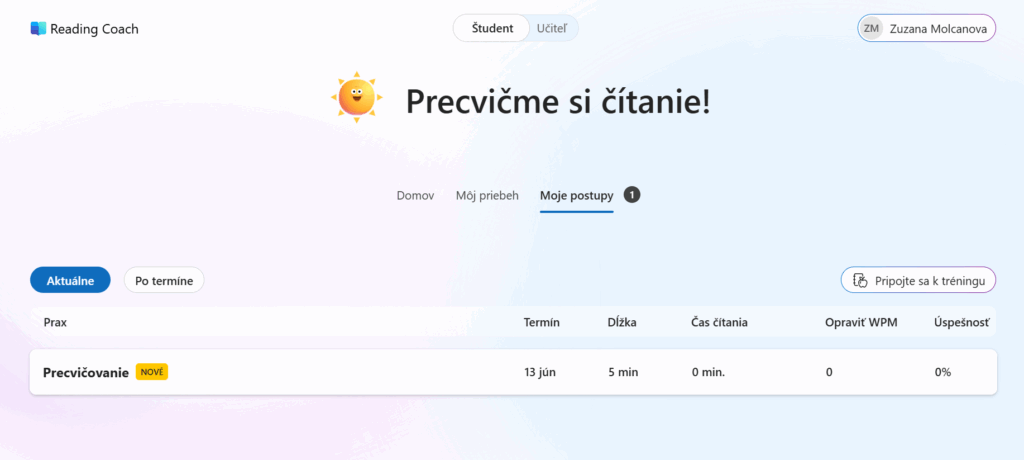Show Po termíne assignments
The image size is (1024, 460).
[x=164, y=280]
